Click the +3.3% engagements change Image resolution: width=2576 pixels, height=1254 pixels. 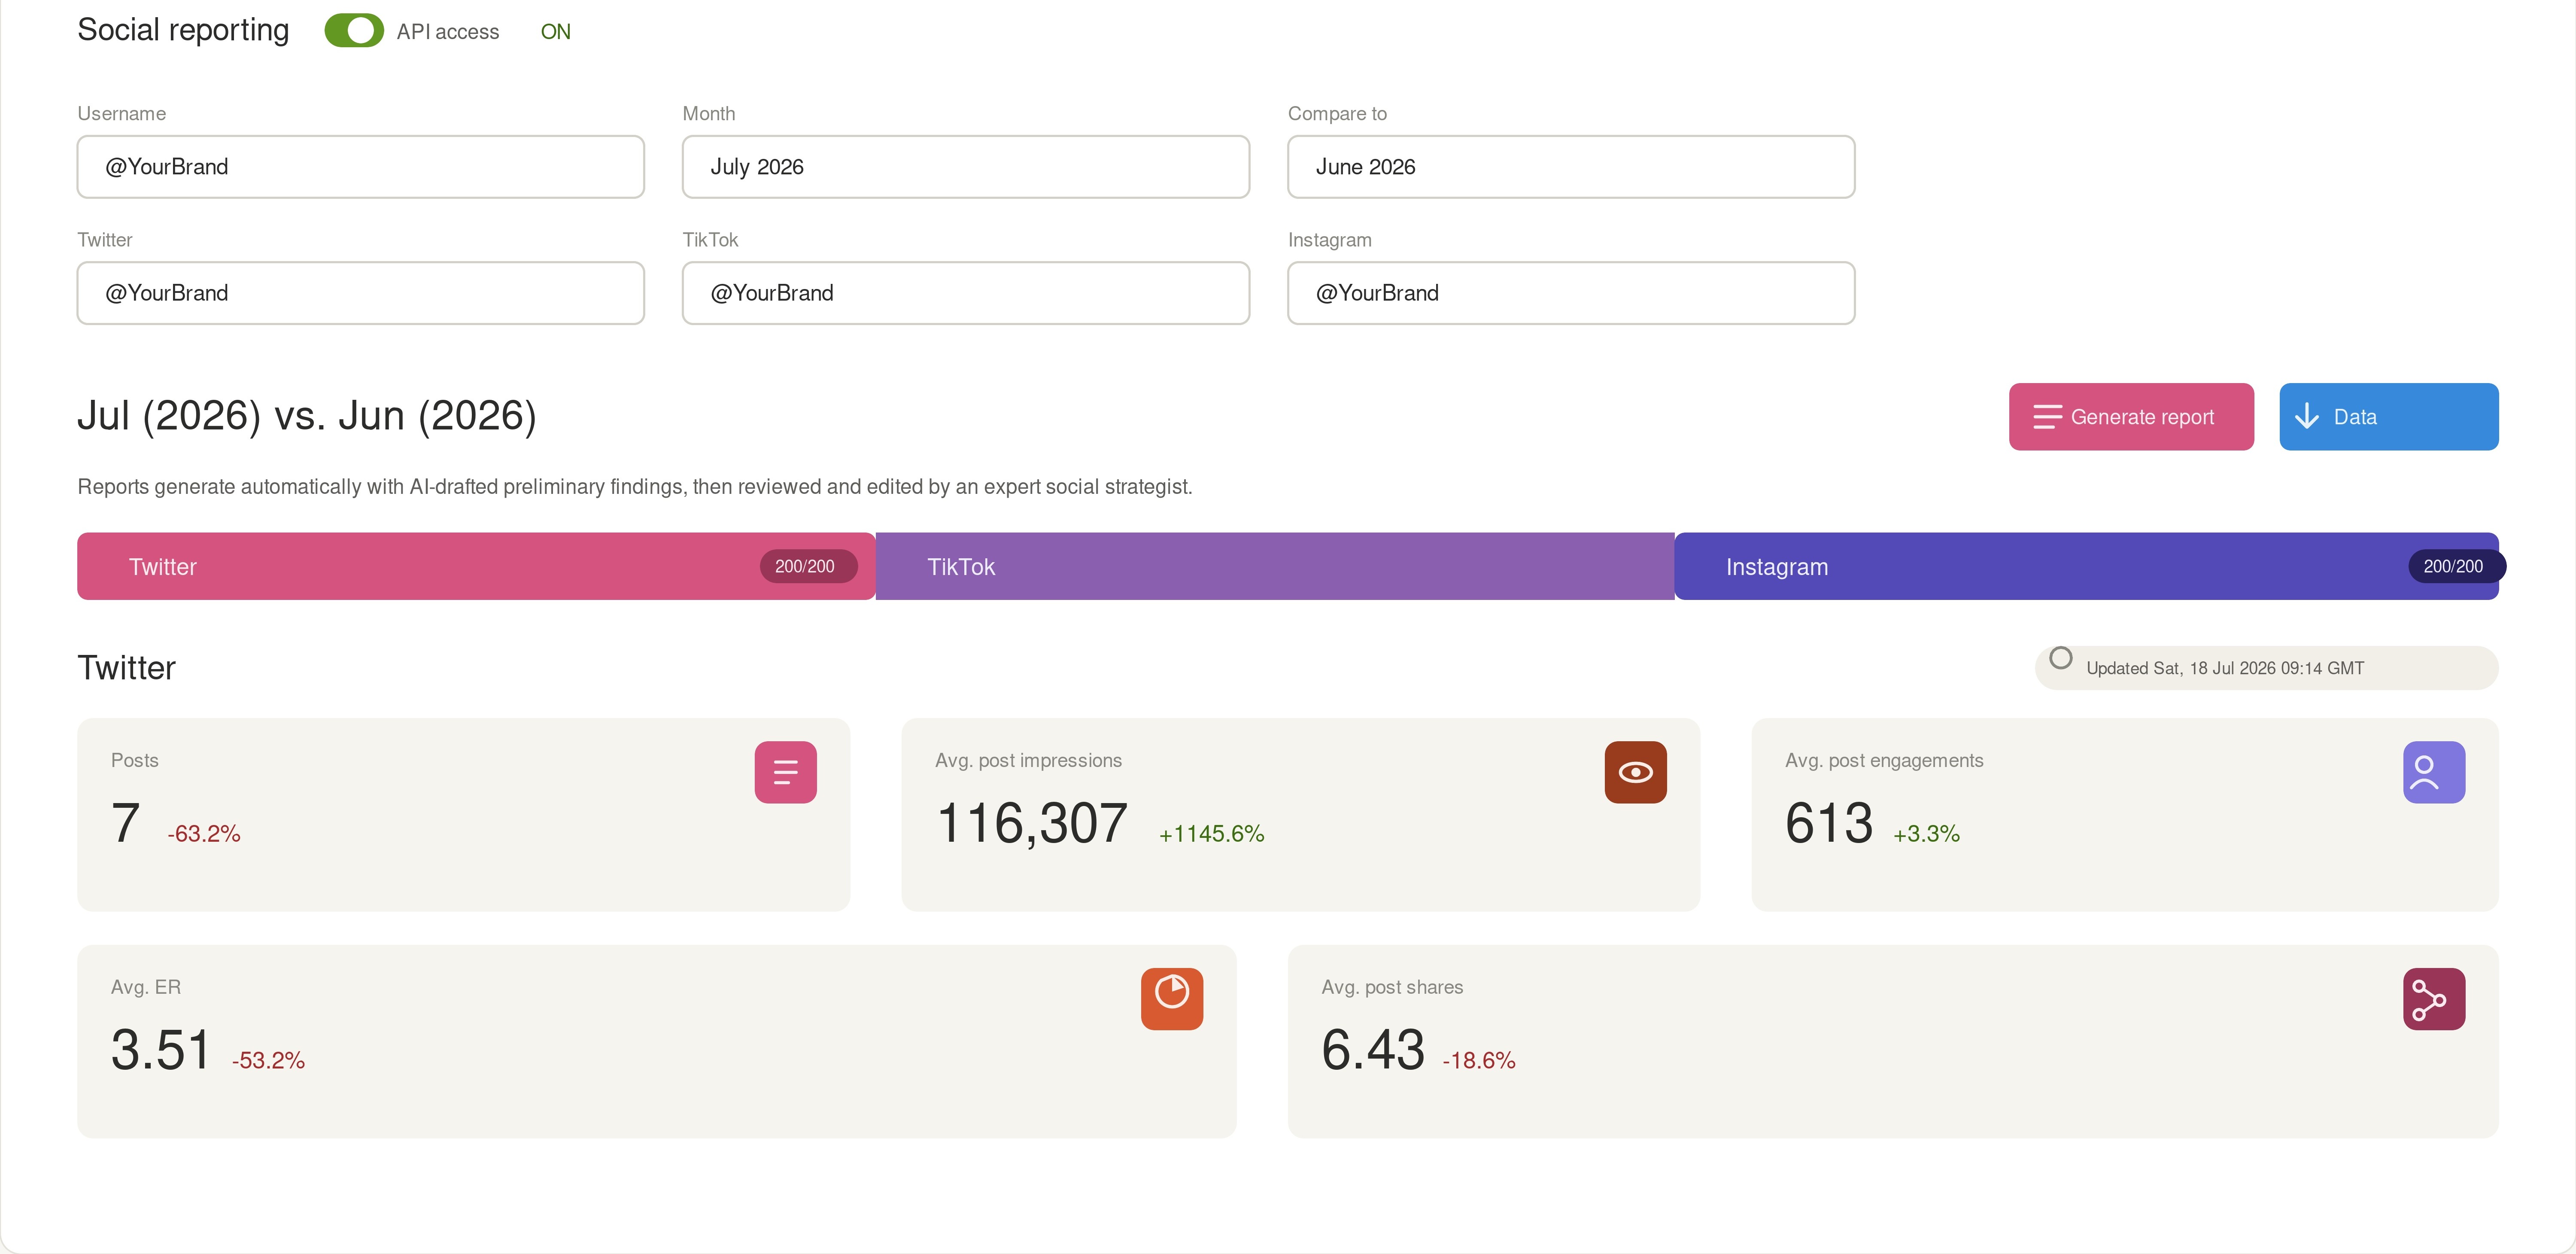pyautogui.click(x=1926, y=834)
